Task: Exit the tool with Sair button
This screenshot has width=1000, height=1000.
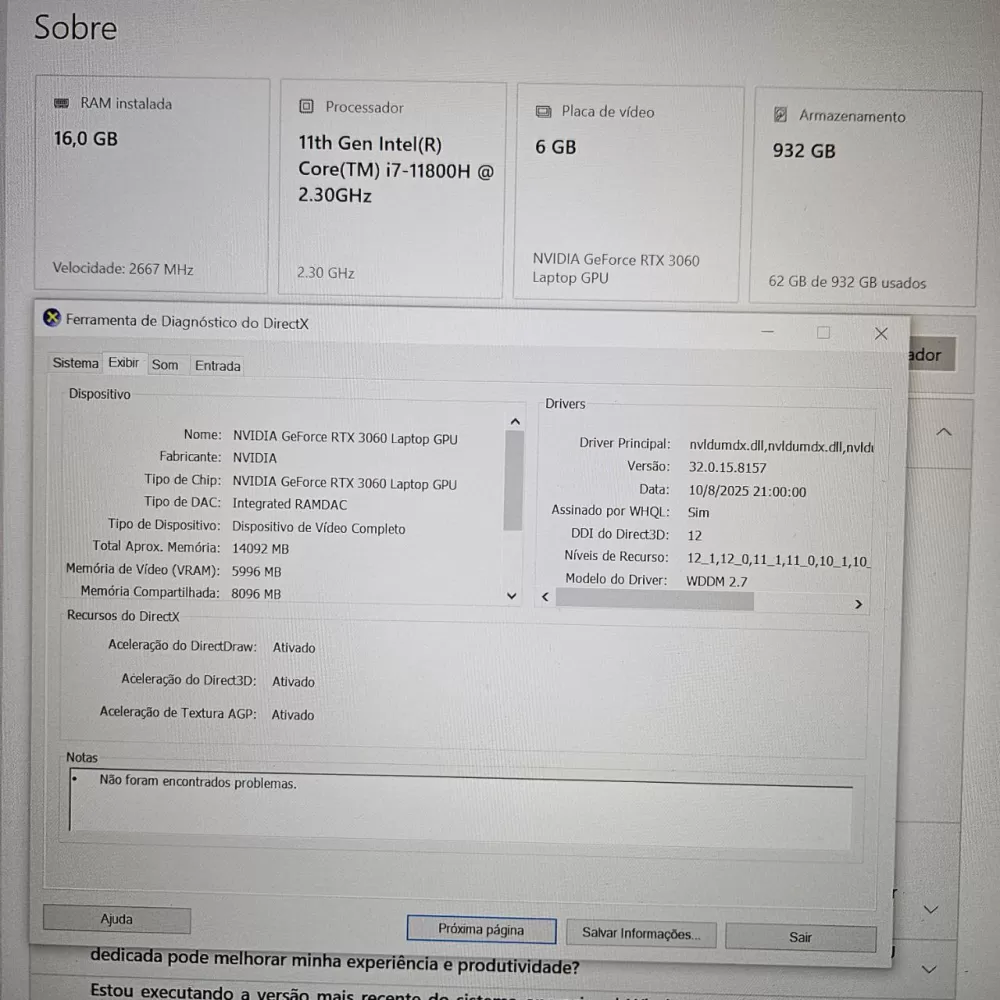Action: tap(800, 938)
